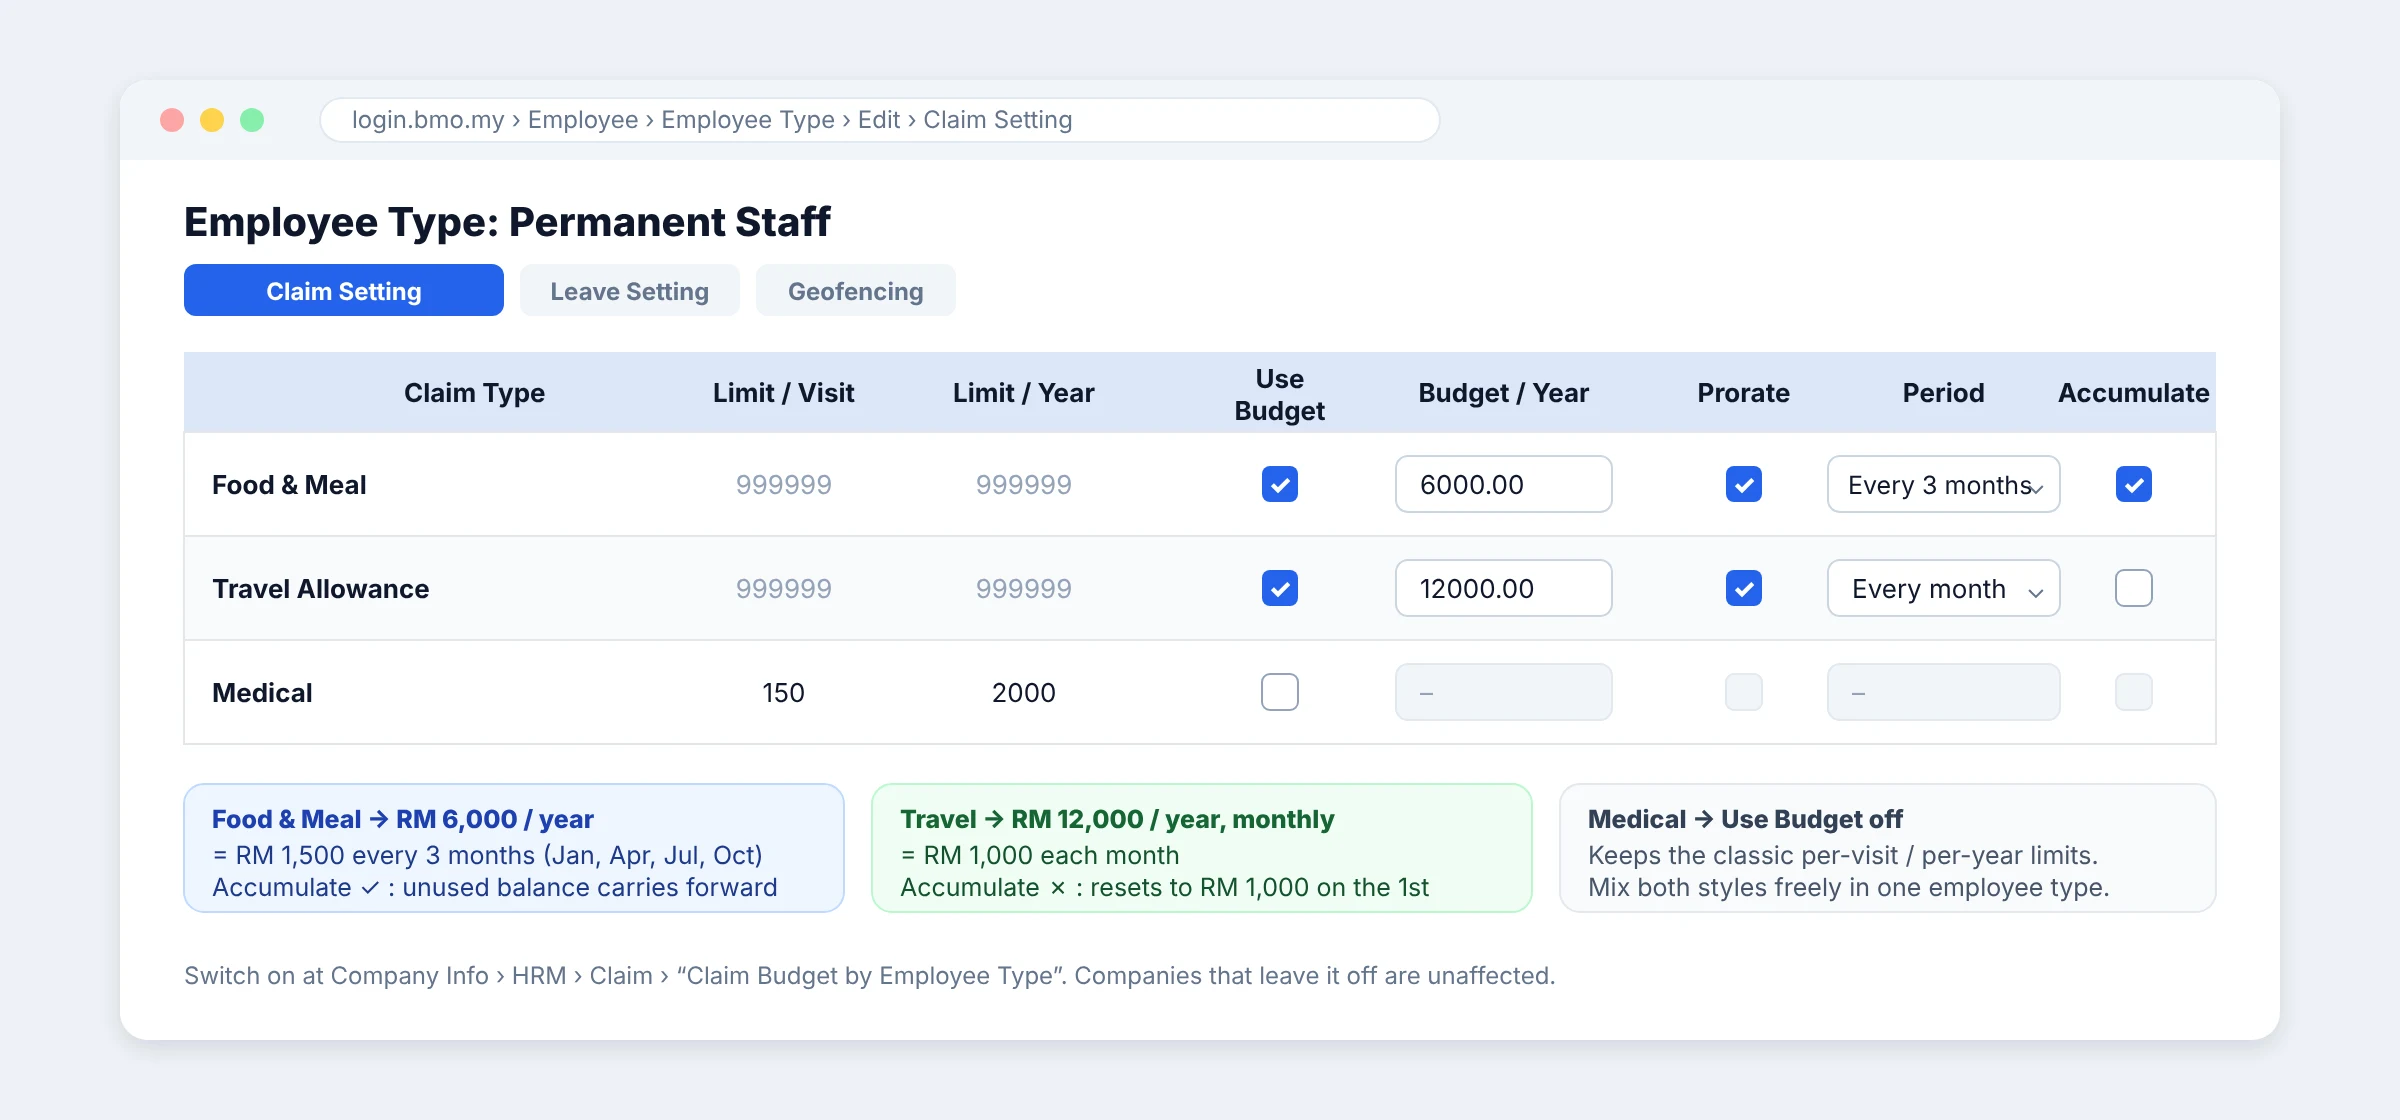Click the disabled Accumulate checkbox for Medical
The width and height of the screenshot is (2400, 1120).
[x=2133, y=692]
